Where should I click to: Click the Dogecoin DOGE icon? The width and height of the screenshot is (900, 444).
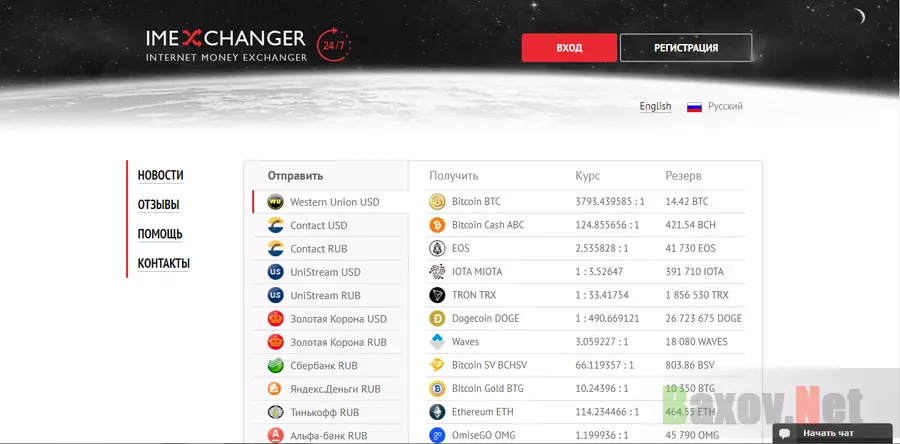(437, 318)
